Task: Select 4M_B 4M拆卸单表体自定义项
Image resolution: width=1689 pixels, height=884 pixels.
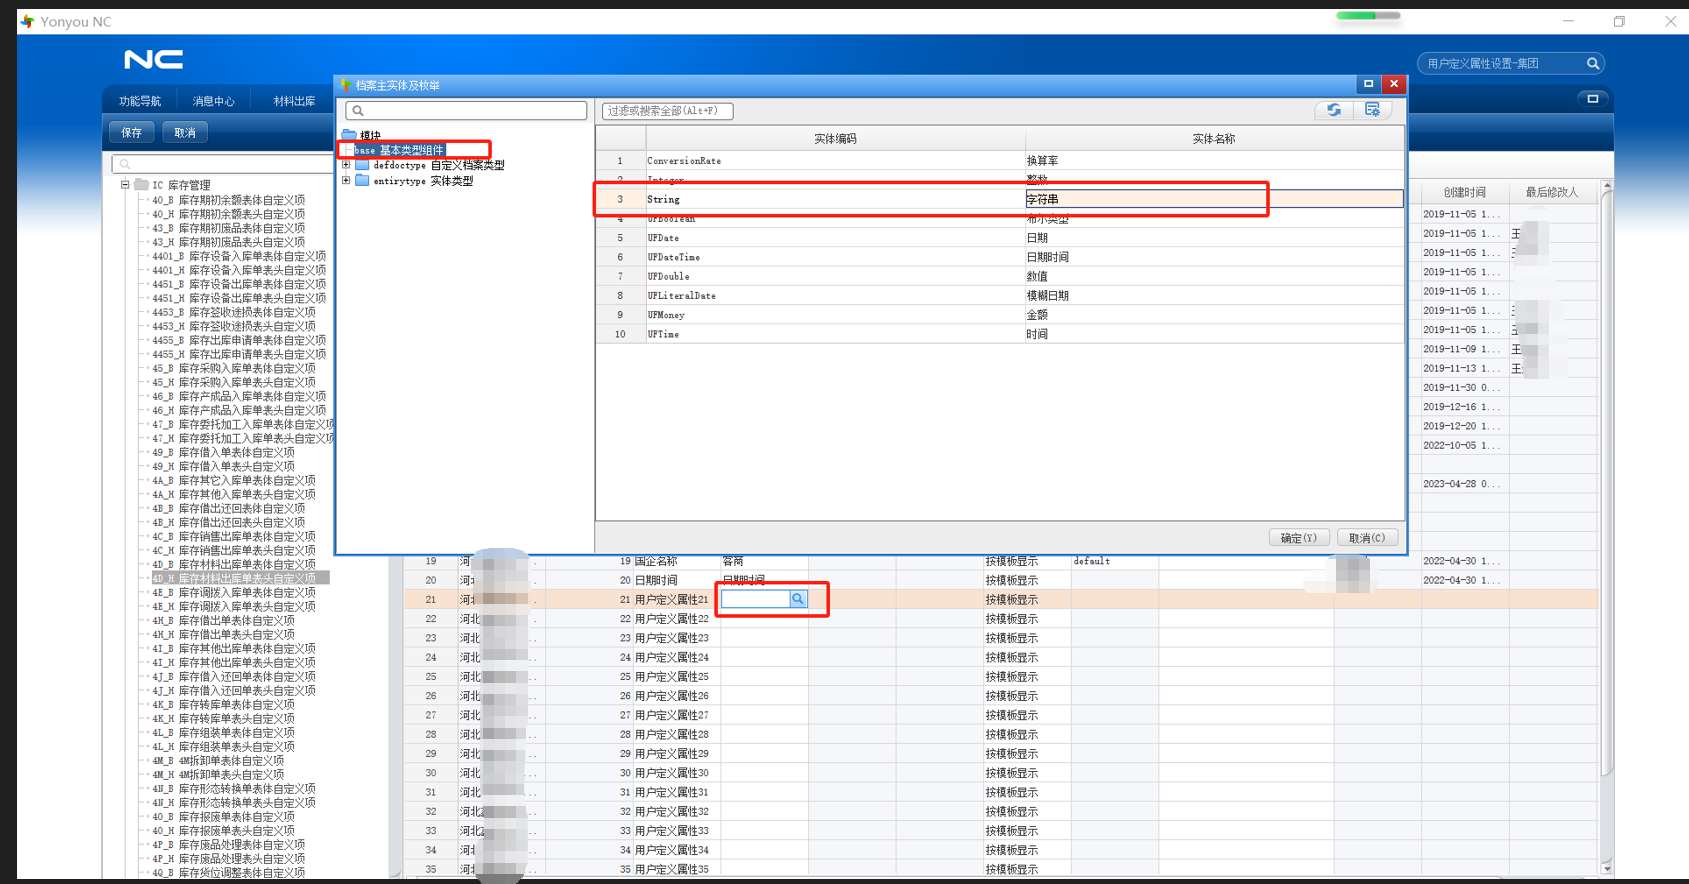Action: pos(218,760)
